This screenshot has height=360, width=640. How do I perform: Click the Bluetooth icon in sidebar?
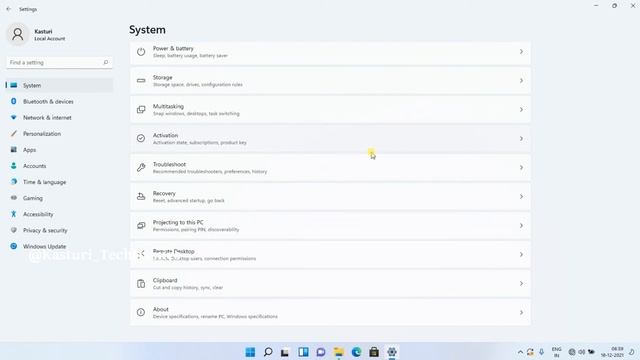tap(13, 101)
